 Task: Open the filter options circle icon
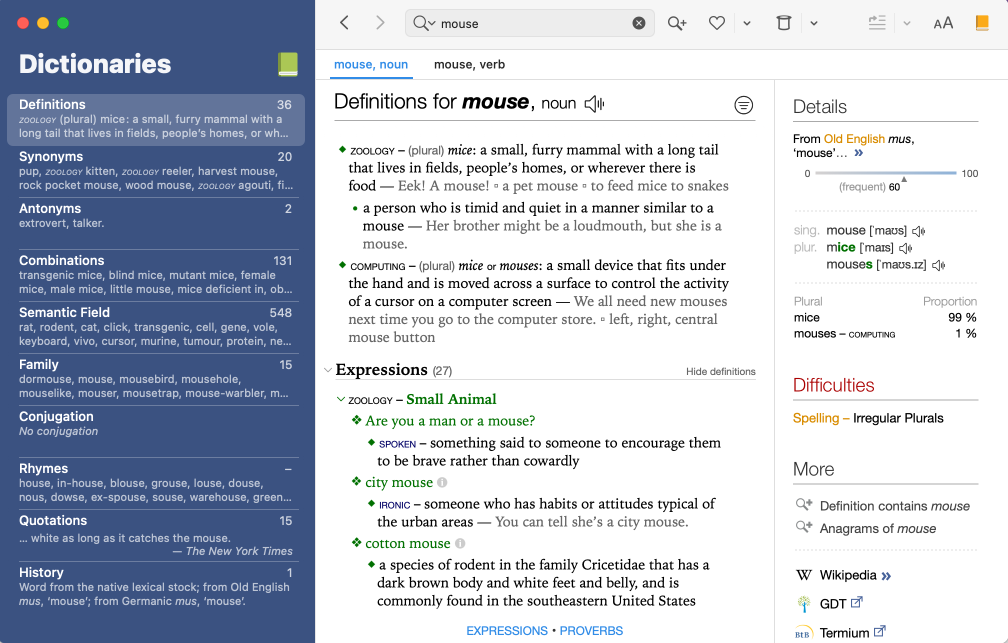click(x=743, y=105)
